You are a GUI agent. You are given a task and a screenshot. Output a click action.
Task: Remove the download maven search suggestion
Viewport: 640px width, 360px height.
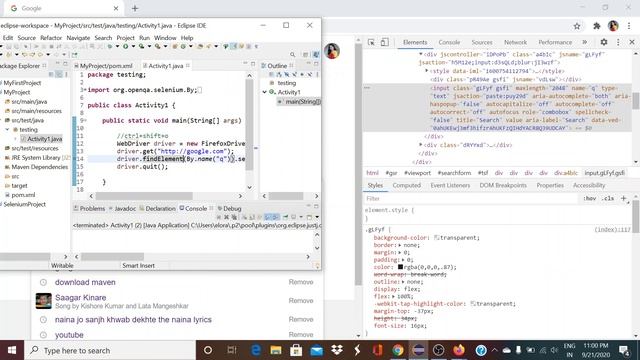point(301,282)
